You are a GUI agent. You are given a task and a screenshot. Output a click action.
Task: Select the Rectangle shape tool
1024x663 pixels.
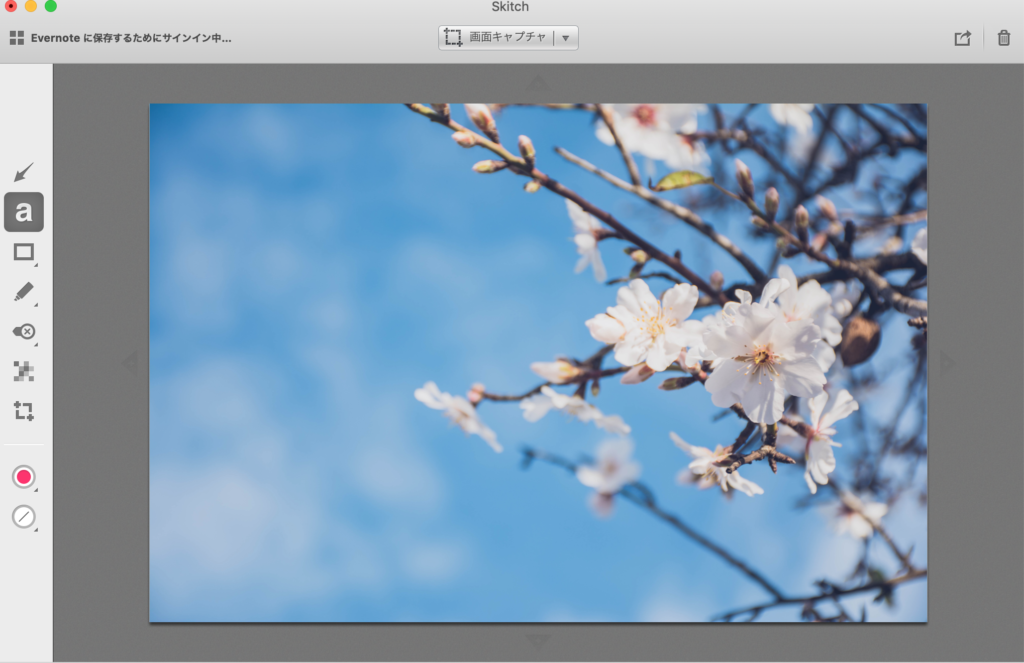[x=24, y=252]
